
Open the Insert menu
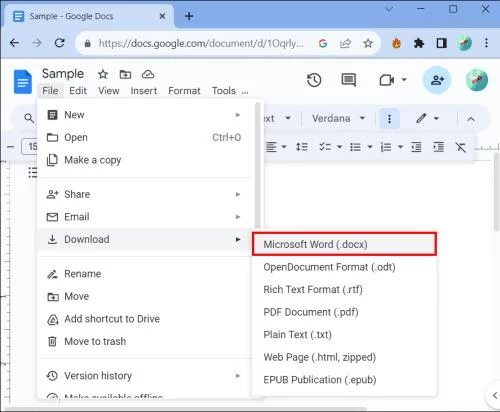point(144,91)
